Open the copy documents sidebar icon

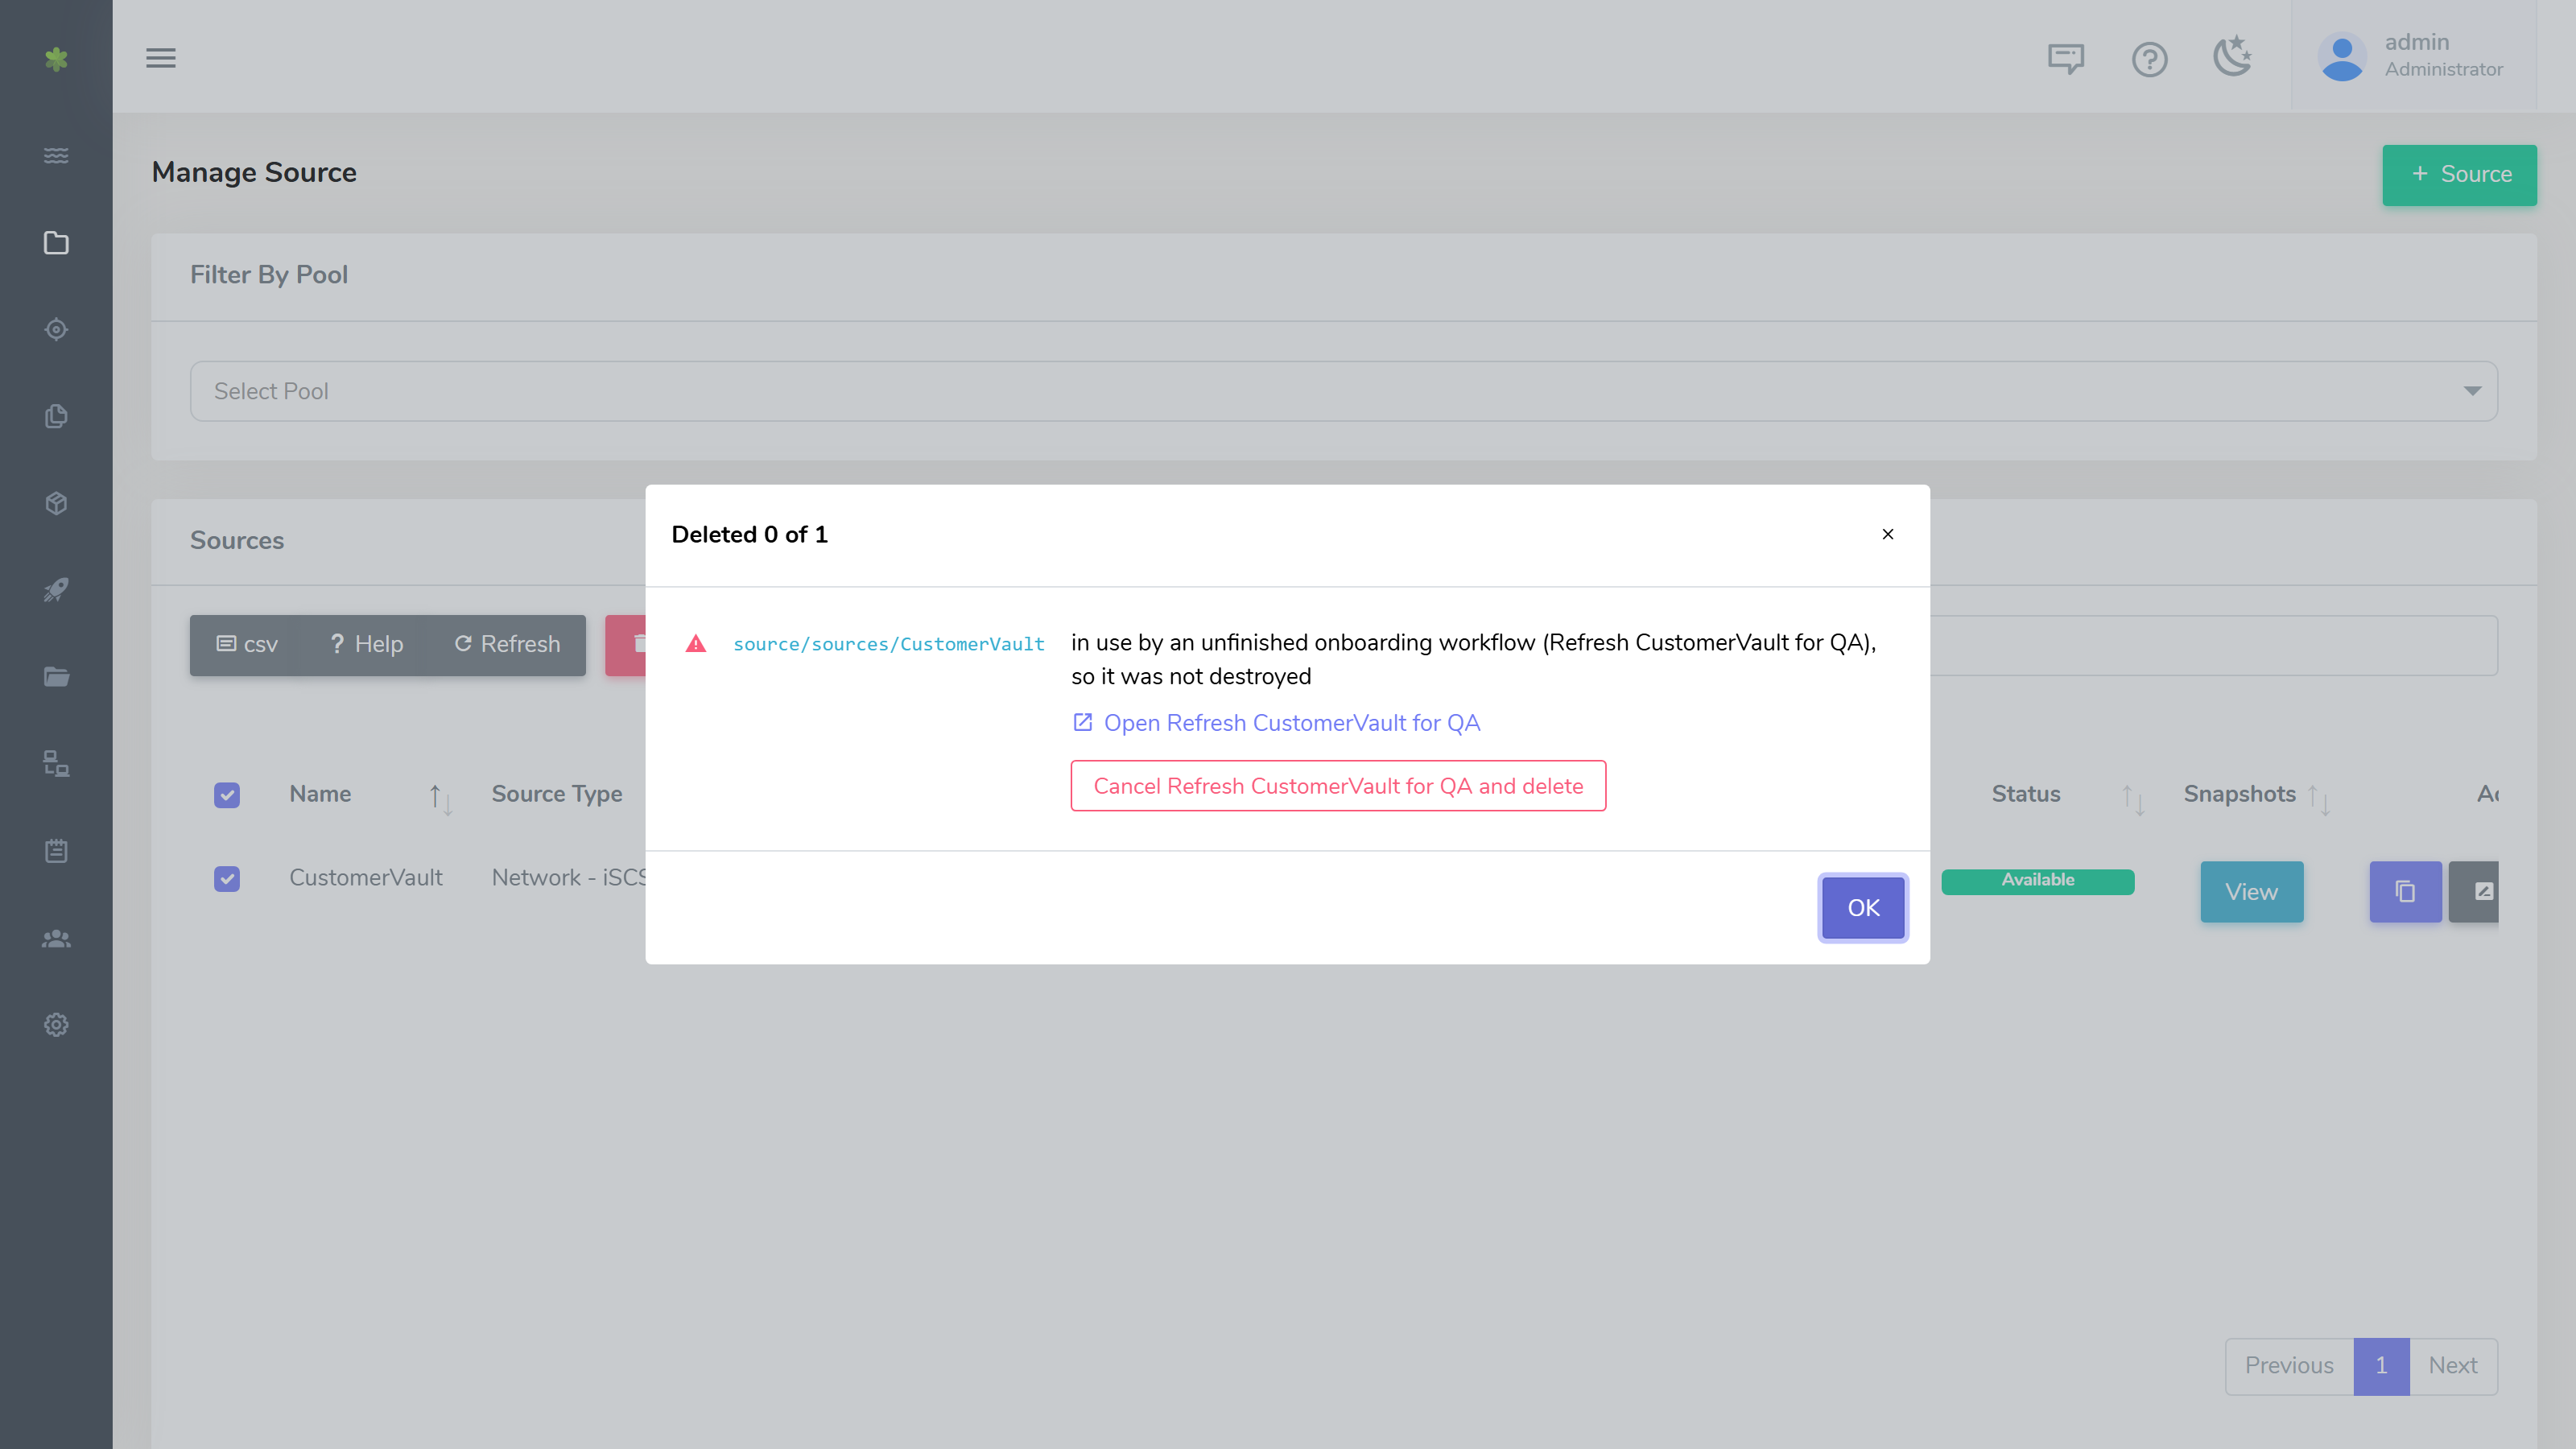pyautogui.click(x=56, y=416)
